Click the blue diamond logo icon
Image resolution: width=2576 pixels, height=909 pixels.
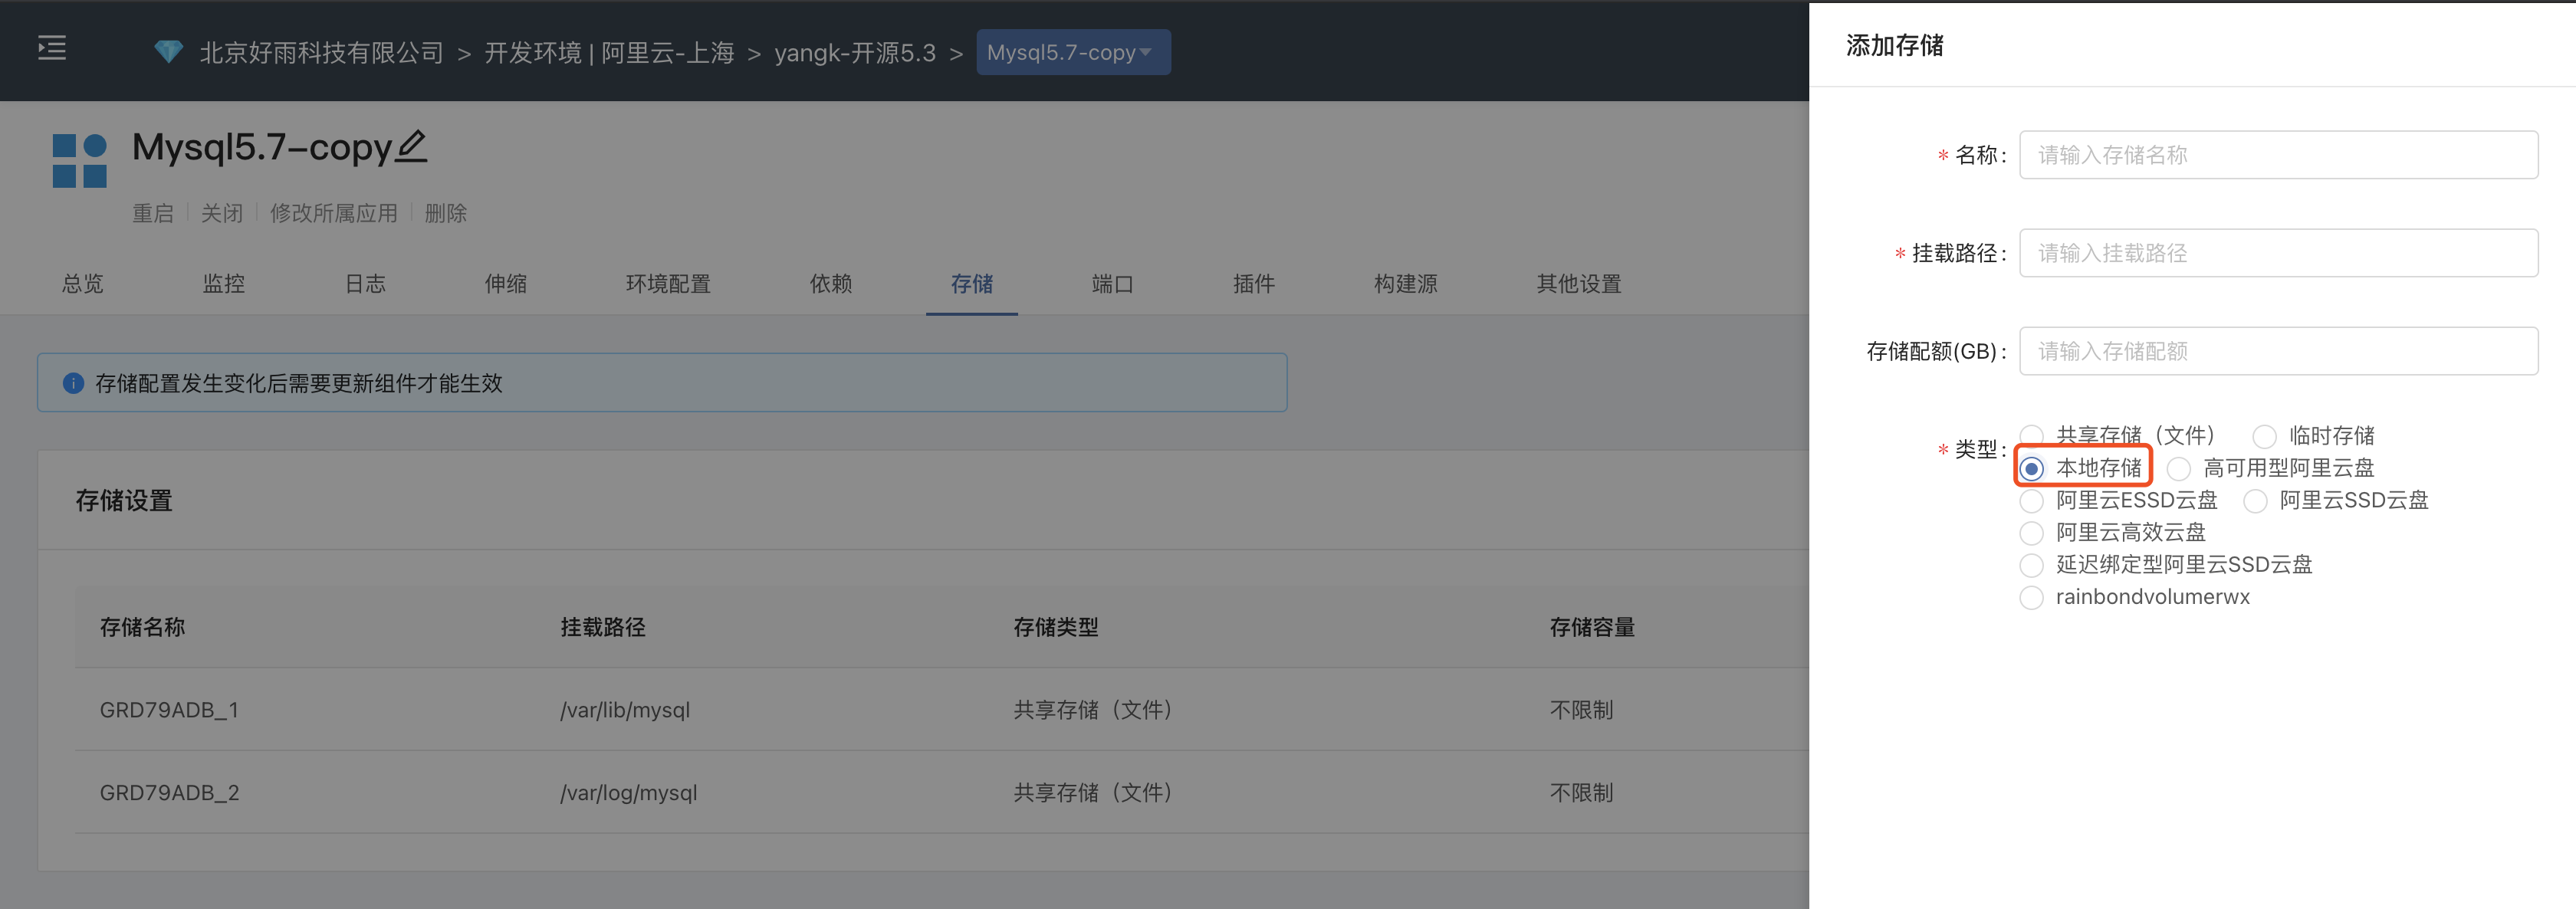[x=168, y=52]
